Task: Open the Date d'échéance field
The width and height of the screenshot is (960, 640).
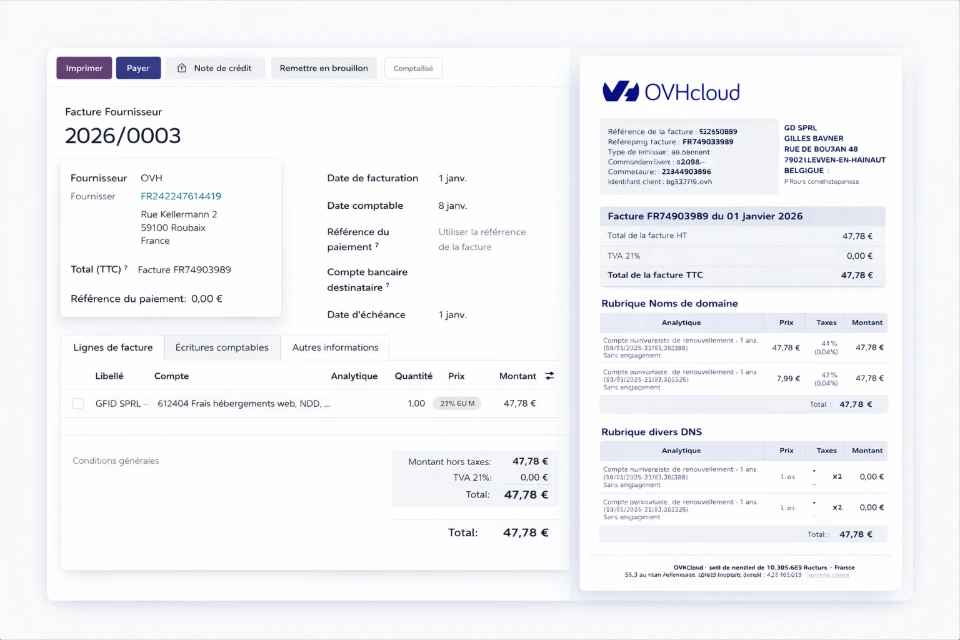Action: click(452, 315)
